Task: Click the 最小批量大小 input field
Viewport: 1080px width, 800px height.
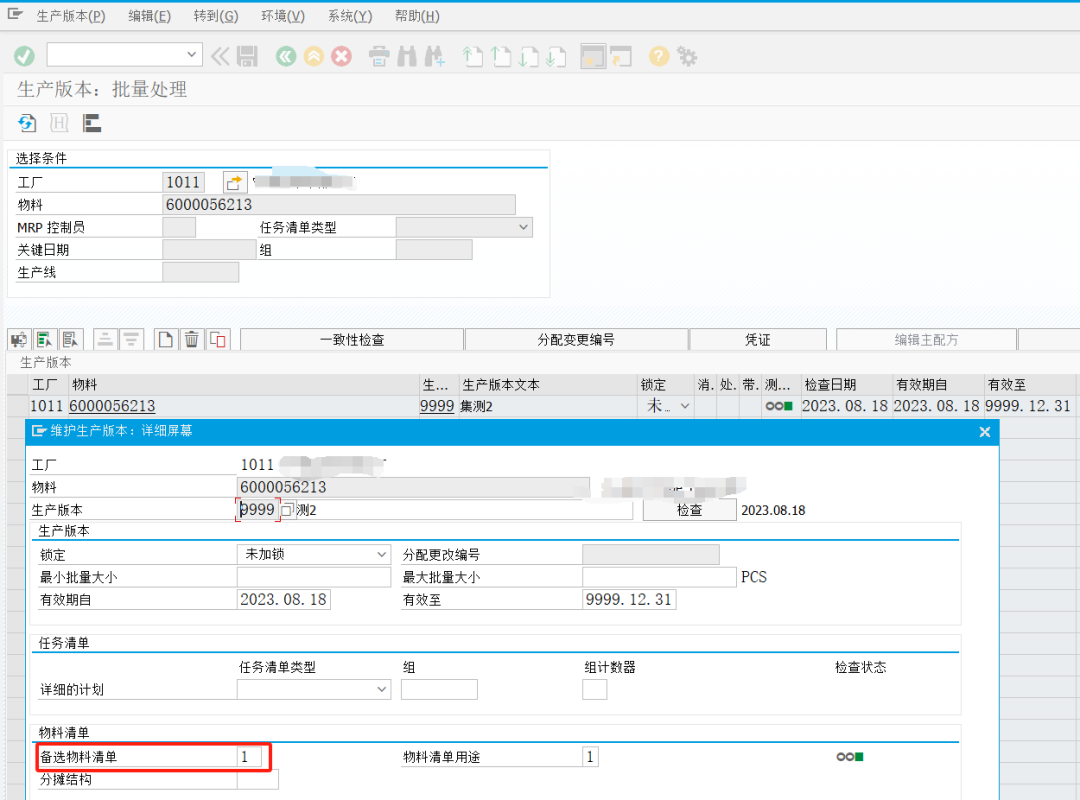Action: tap(313, 577)
